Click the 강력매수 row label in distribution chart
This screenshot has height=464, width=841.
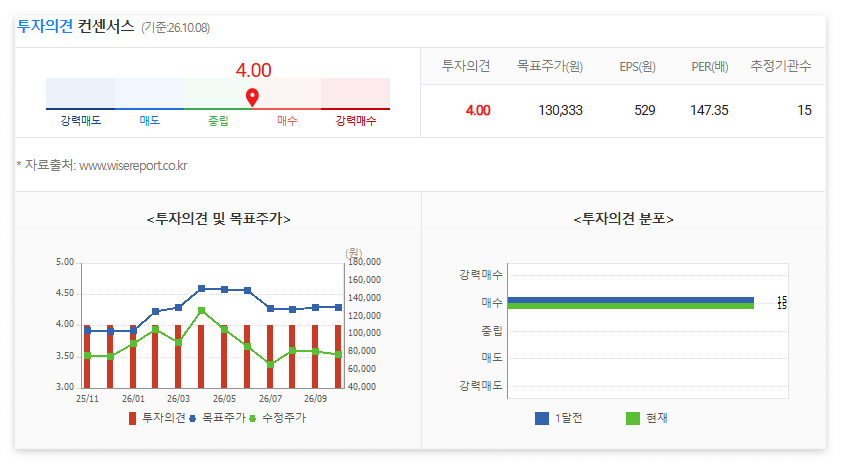click(481, 275)
